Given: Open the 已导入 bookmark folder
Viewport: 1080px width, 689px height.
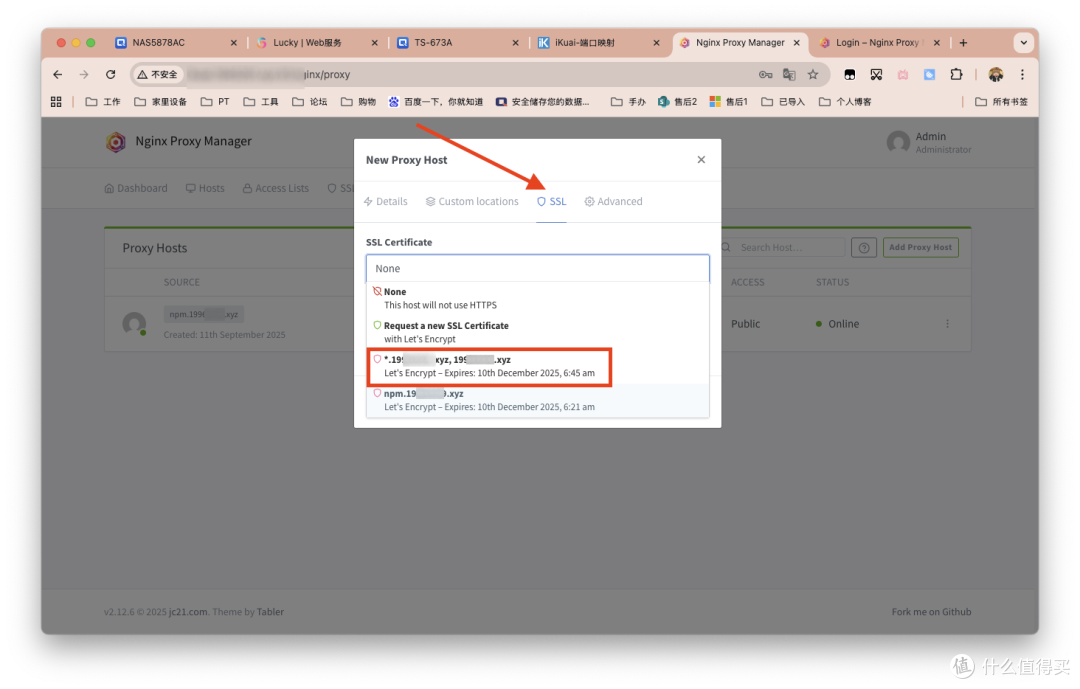Looking at the screenshot, I should tap(783, 101).
